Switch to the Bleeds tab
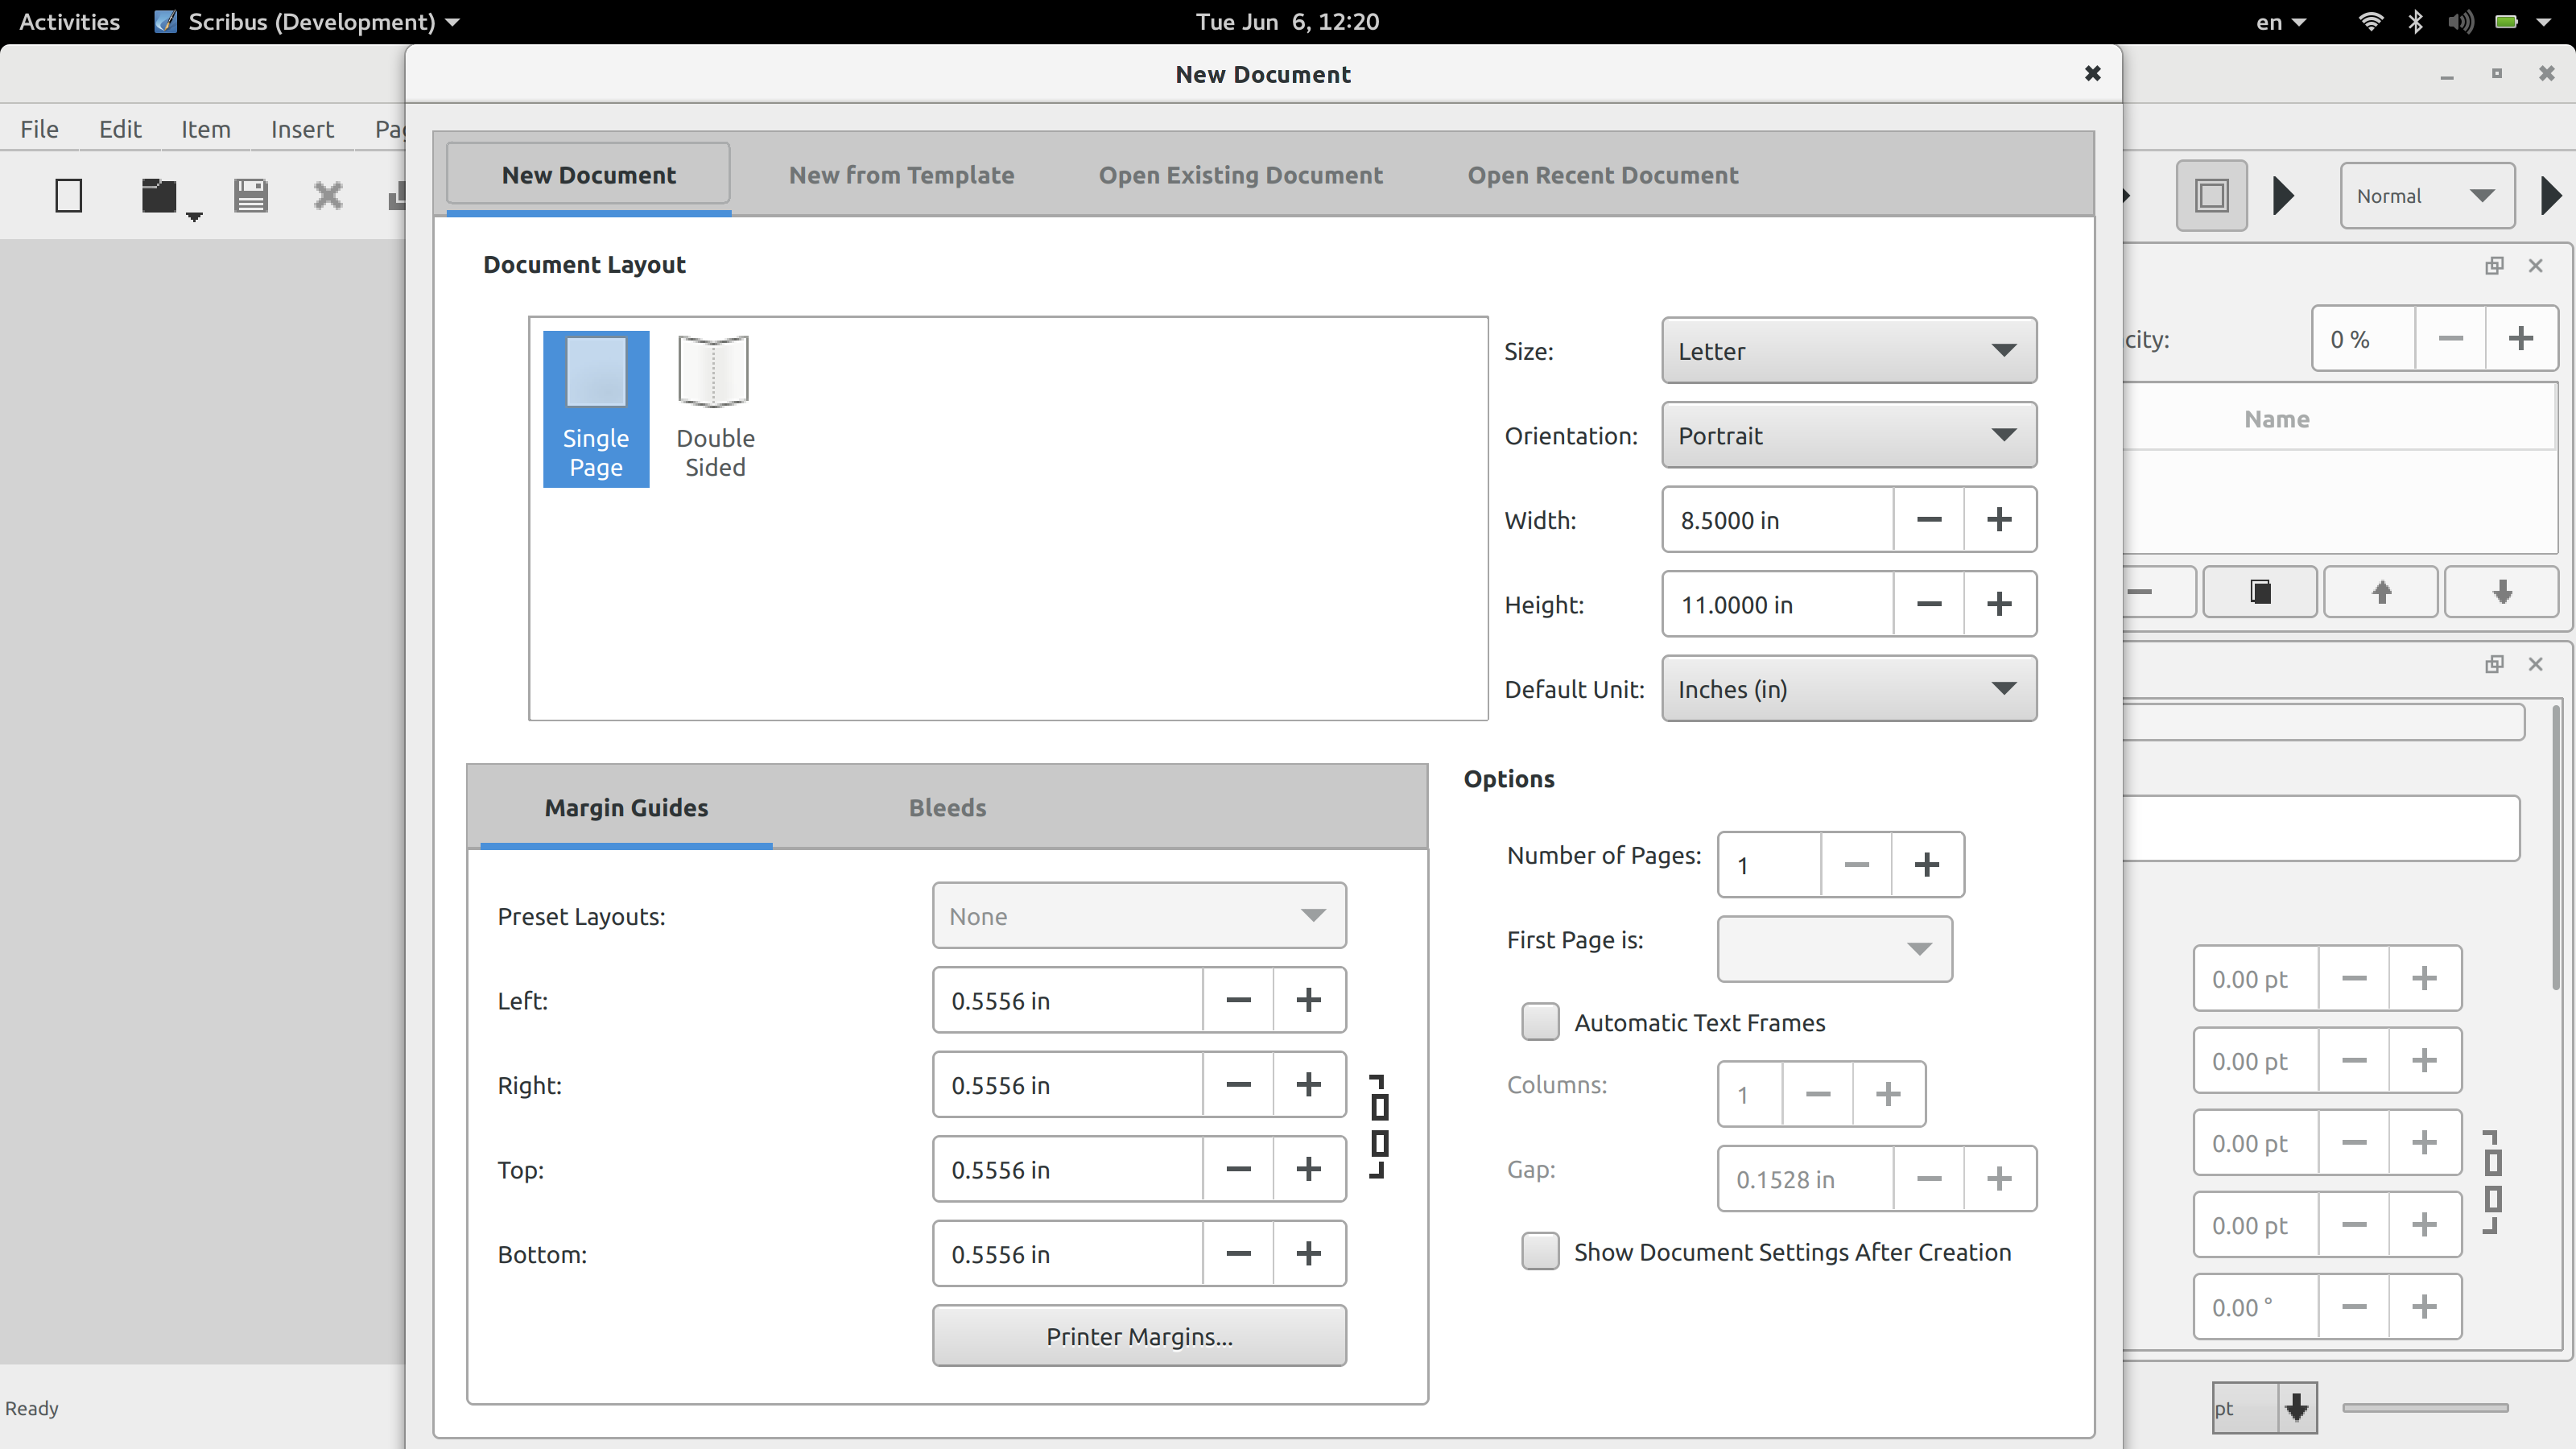This screenshot has height=1449, width=2576. point(946,807)
